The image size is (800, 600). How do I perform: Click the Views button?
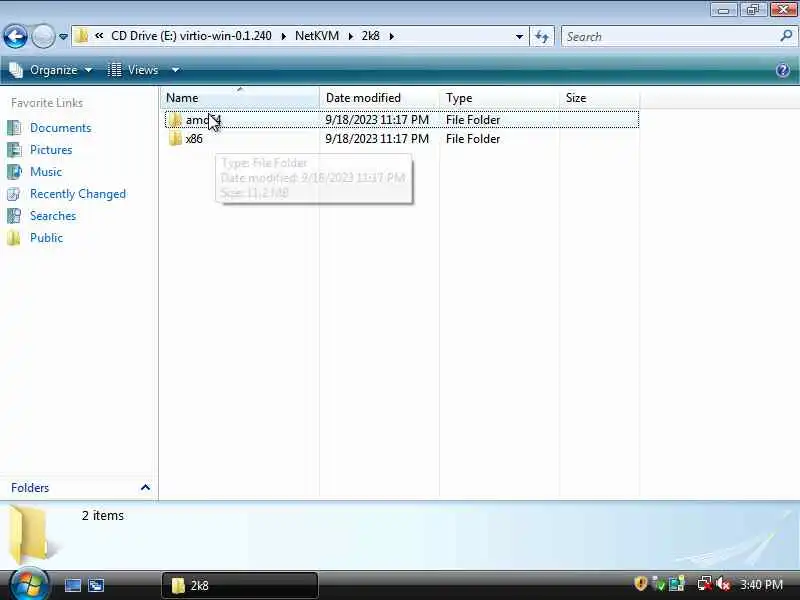click(133, 70)
